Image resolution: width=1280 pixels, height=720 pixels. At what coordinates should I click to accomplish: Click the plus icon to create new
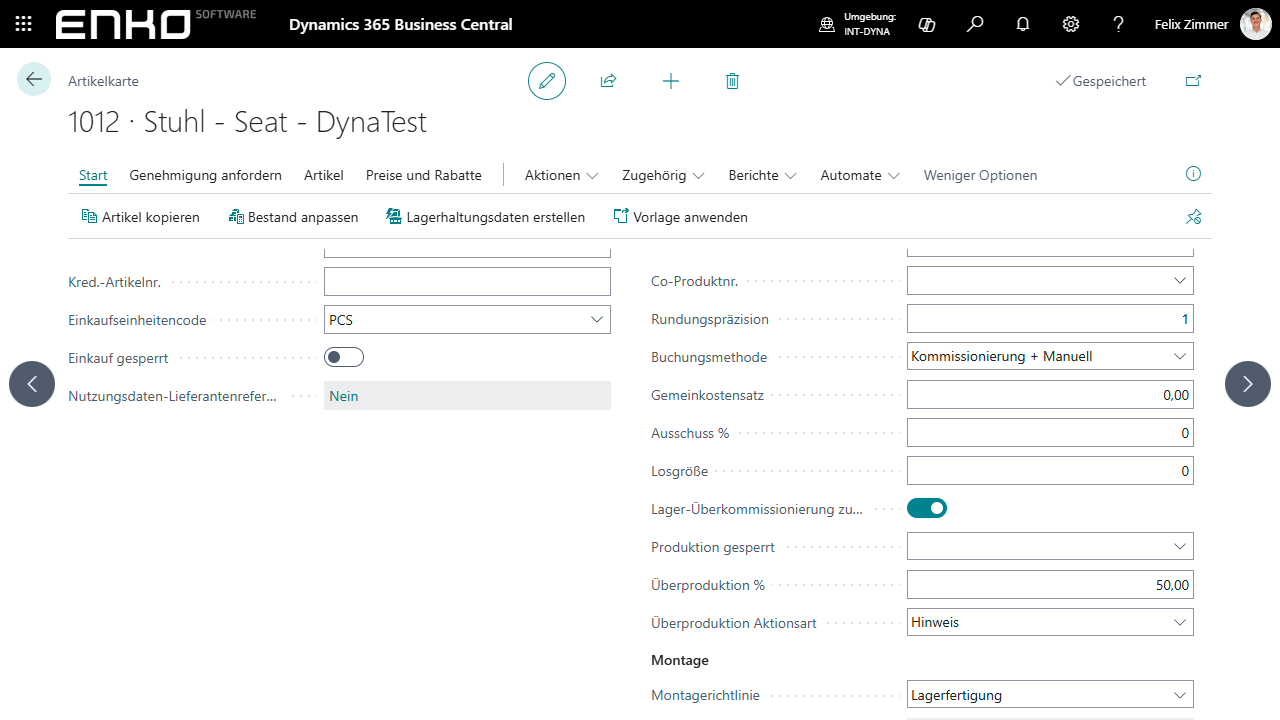pyautogui.click(x=671, y=81)
